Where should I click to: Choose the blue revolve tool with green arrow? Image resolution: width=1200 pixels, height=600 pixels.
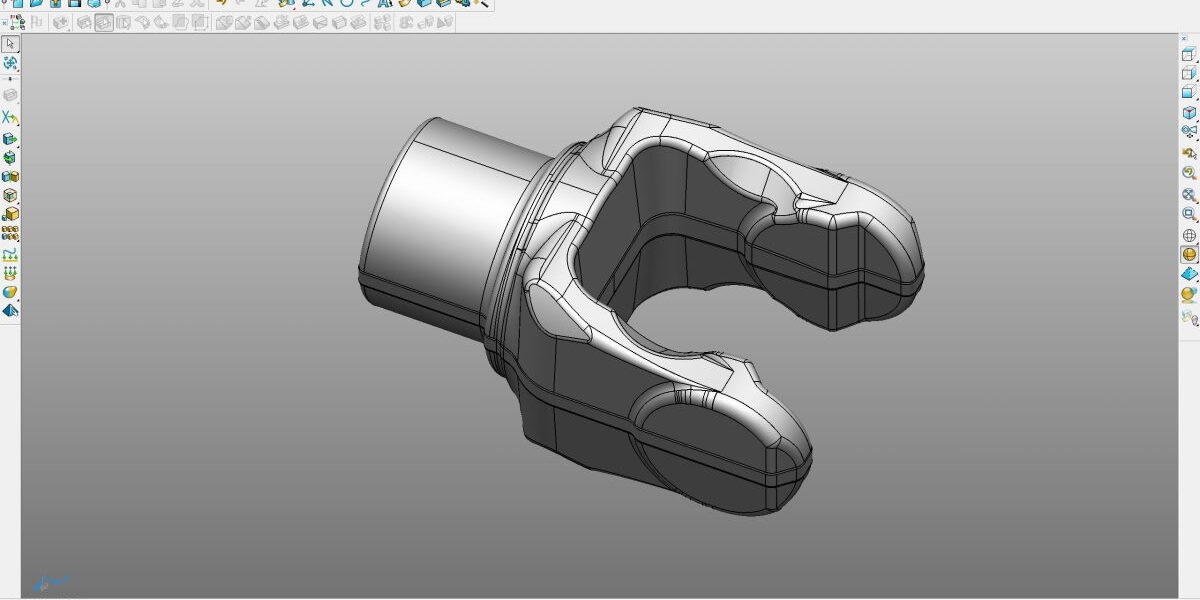(10, 158)
